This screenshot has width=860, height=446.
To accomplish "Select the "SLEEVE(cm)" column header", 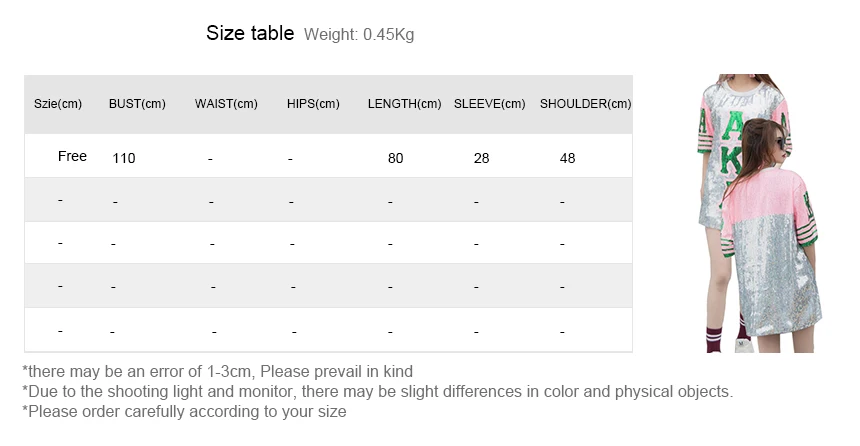I will [490, 104].
